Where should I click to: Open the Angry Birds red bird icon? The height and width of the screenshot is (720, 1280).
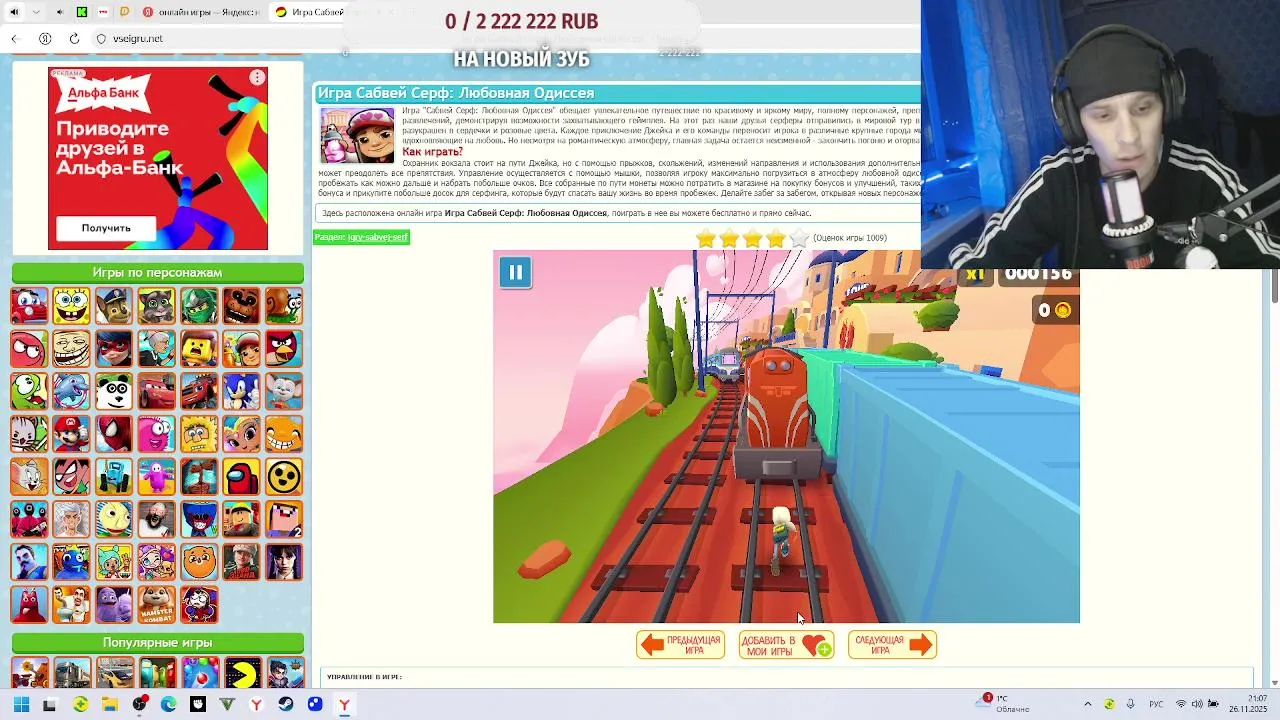coord(284,349)
